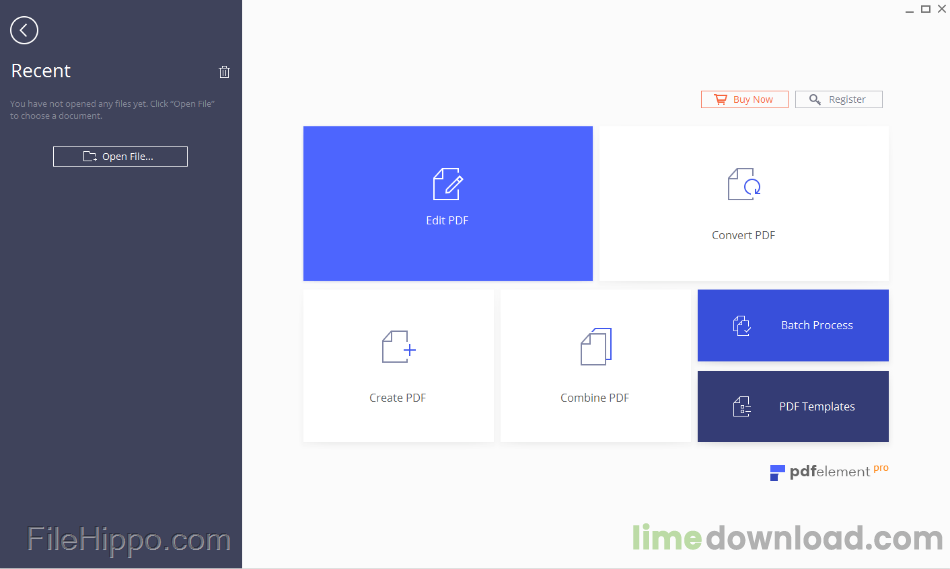Minimize the PDFelement window
This screenshot has height=569, width=950.
(x=909, y=10)
